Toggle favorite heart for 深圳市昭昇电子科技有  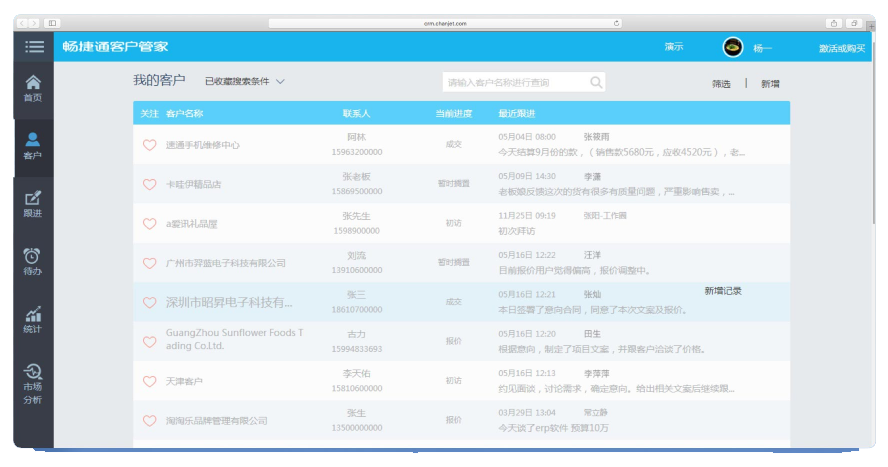150,302
